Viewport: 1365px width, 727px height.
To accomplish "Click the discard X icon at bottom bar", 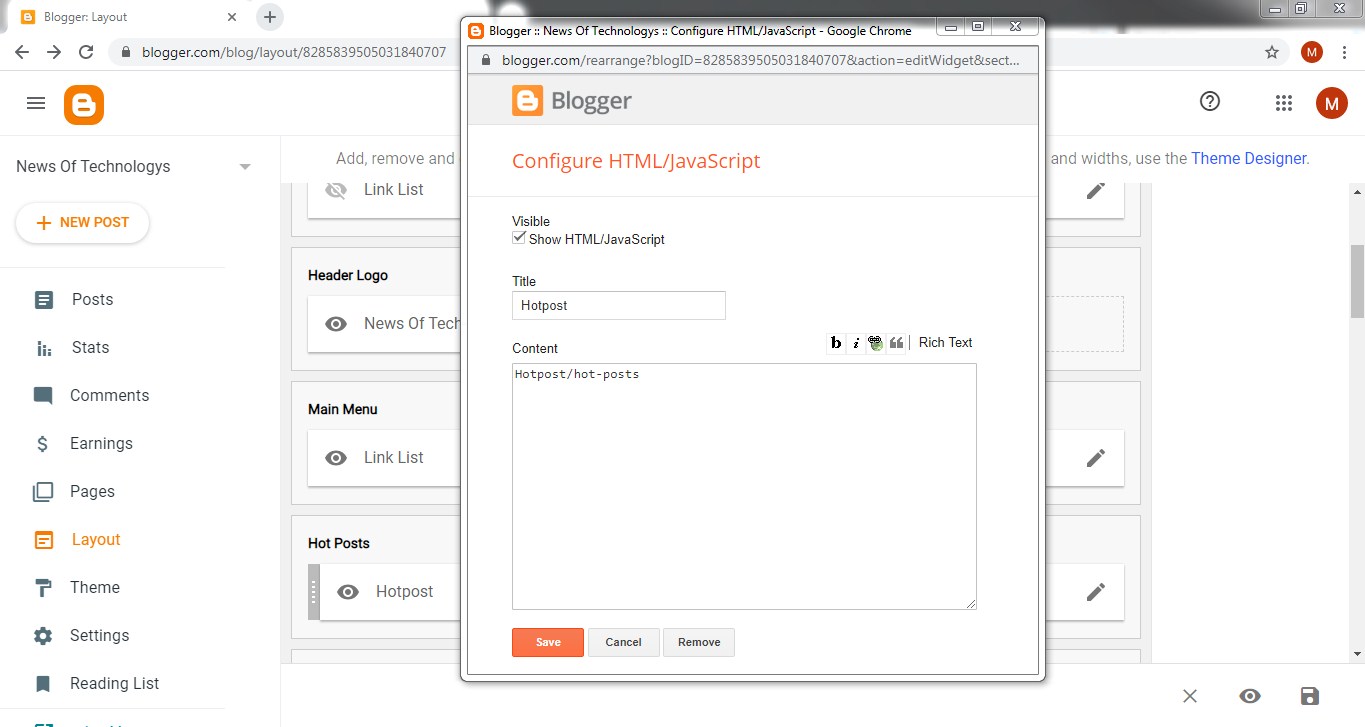I will [x=1190, y=696].
